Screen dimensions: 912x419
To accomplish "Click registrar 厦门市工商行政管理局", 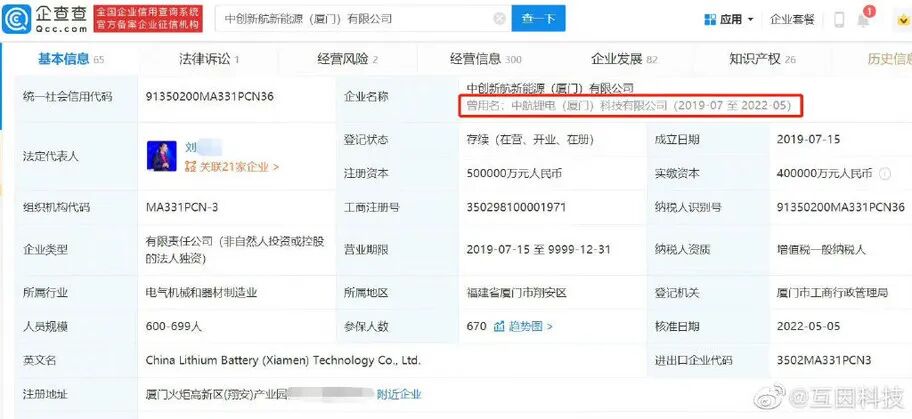I will pyautogui.click(x=832, y=293).
